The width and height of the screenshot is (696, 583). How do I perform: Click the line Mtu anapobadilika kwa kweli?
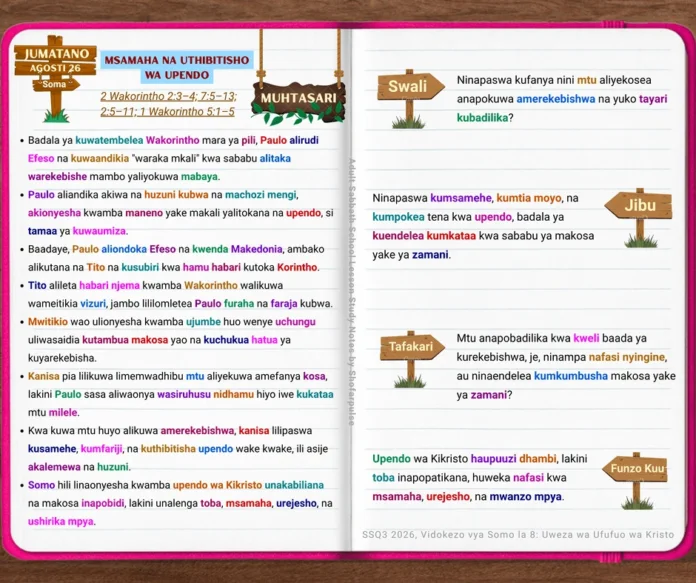point(551,338)
